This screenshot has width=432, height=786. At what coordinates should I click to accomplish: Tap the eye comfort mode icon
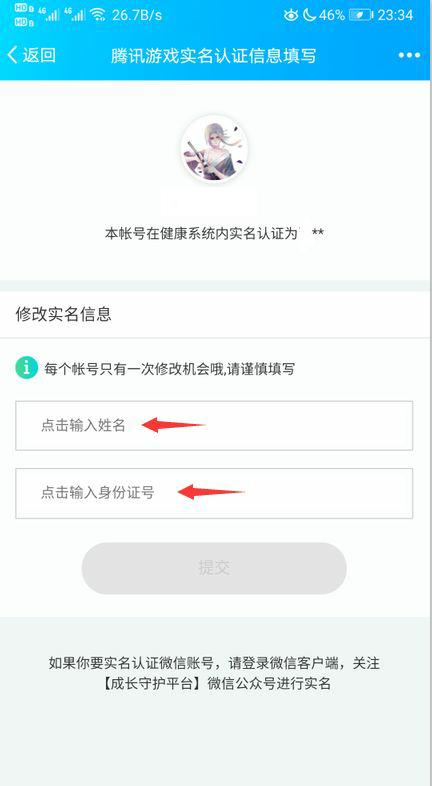(x=291, y=15)
